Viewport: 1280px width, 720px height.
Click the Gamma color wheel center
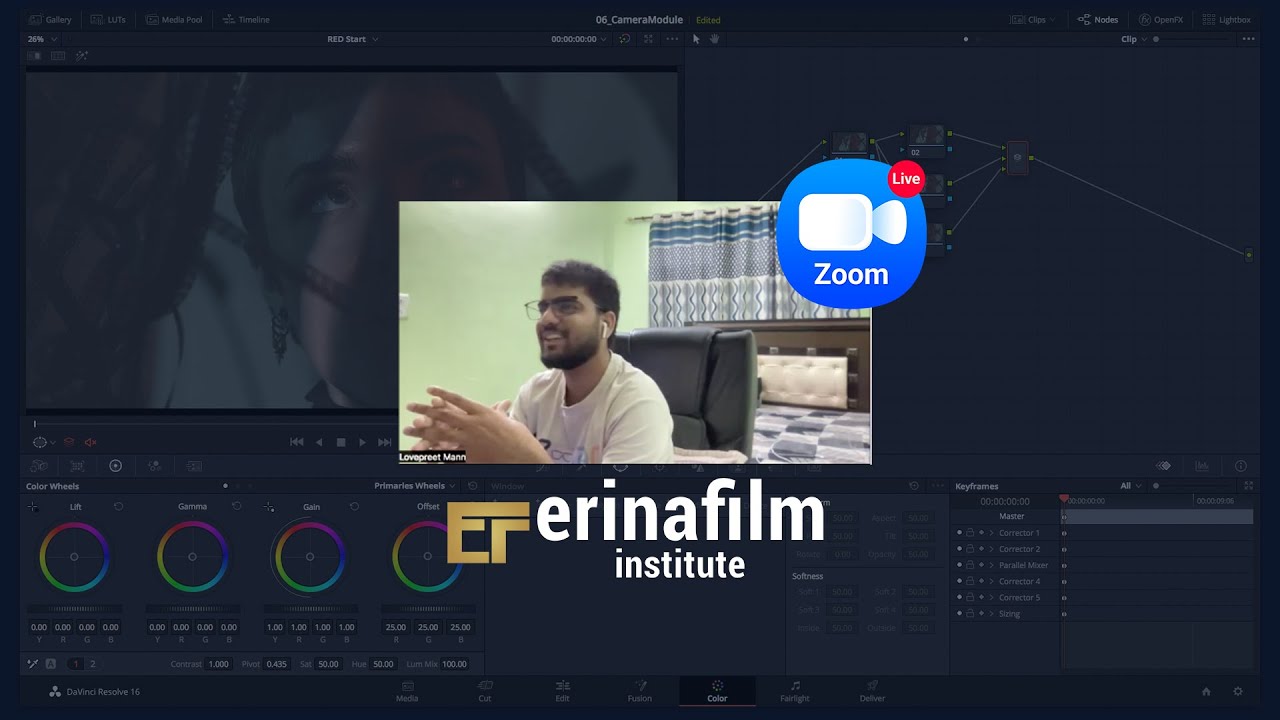pyautogui.click(x=192, y=557)
